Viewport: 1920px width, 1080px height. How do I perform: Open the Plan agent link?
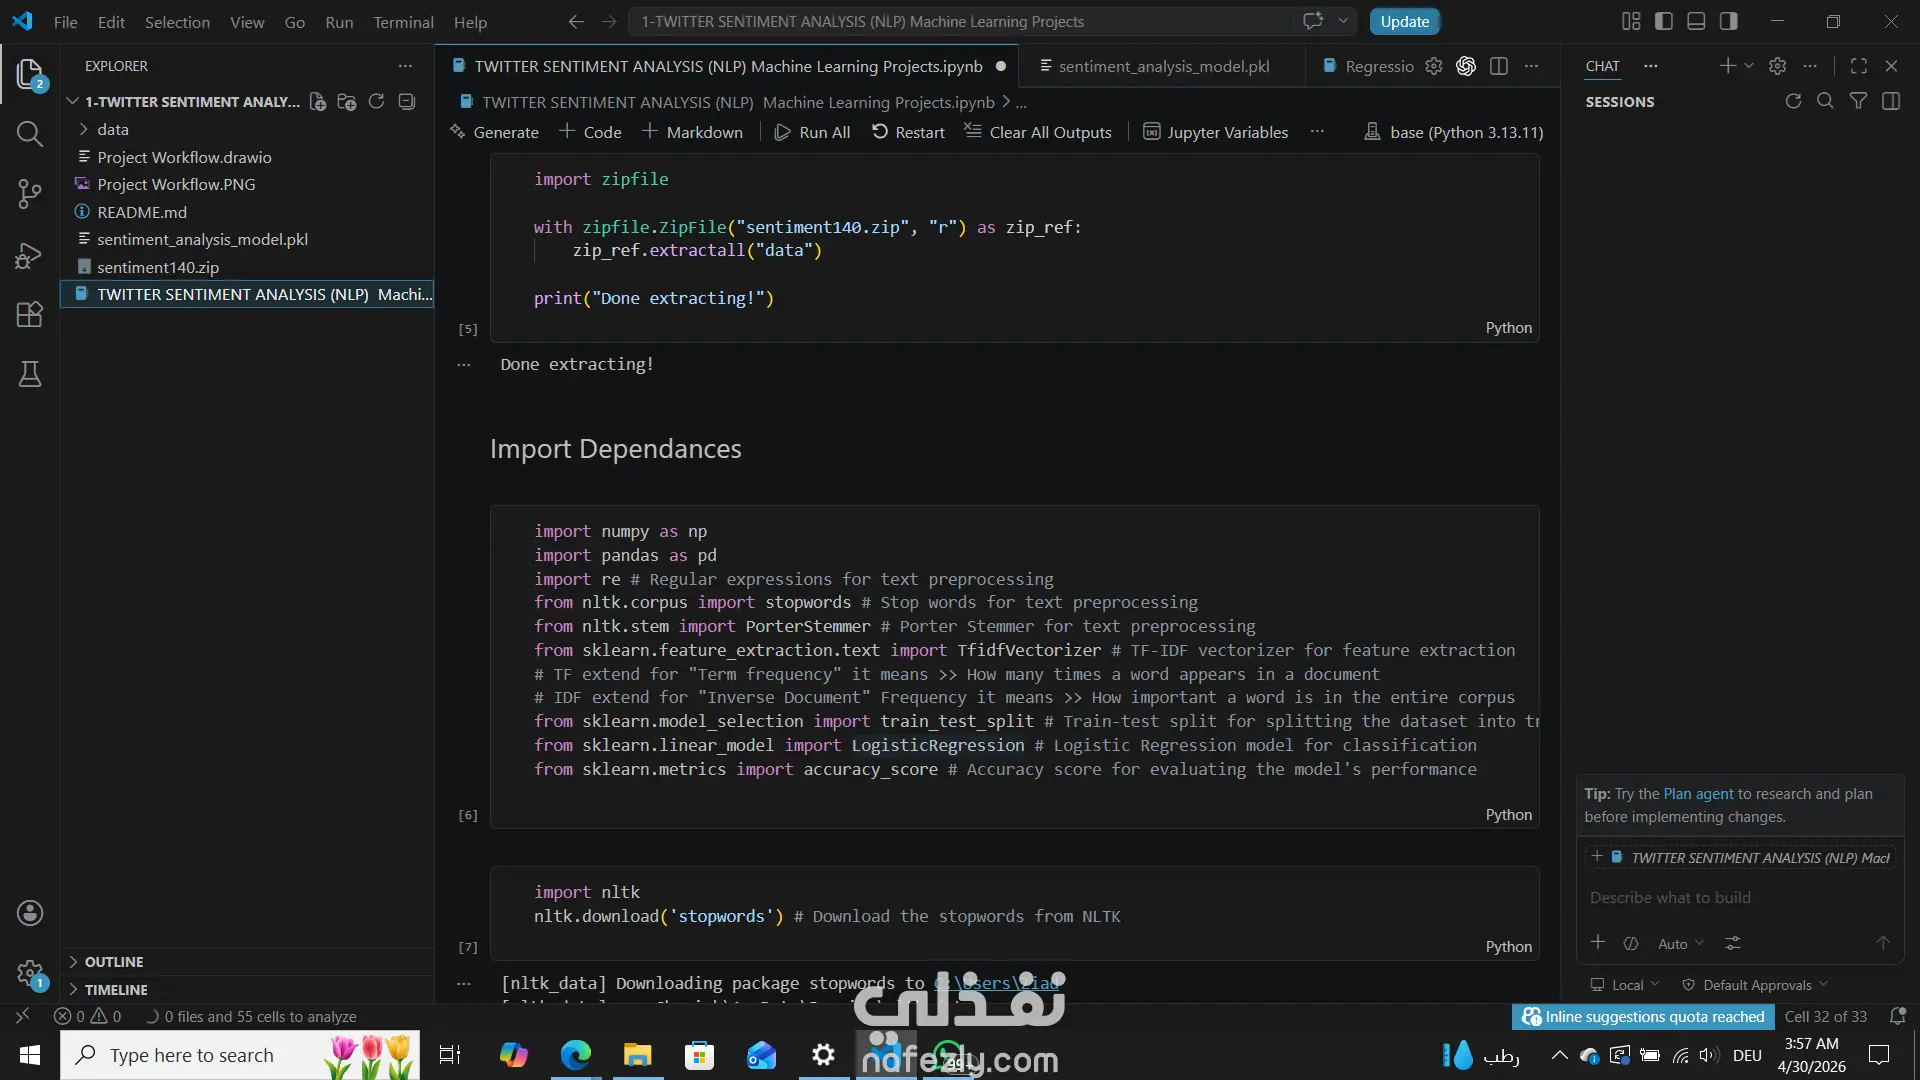click(x=1698, y=793)
